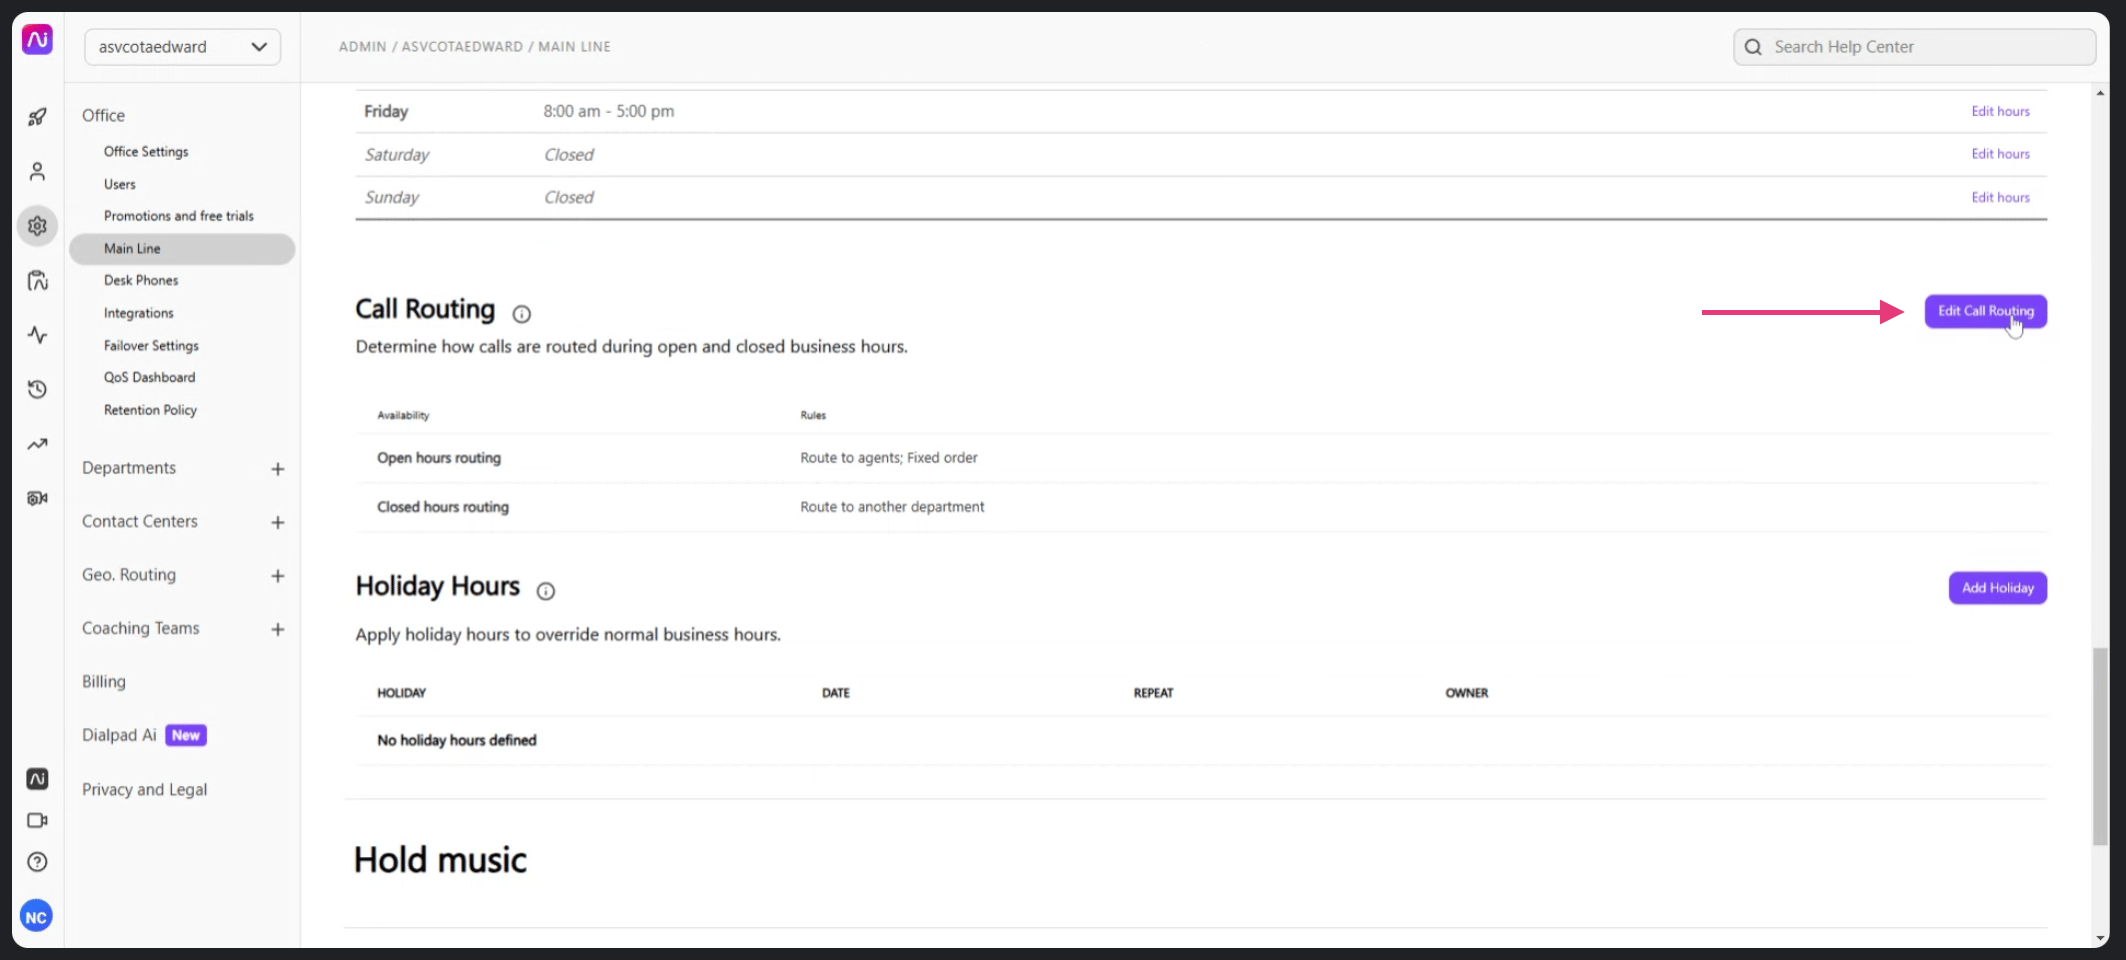This screenshot has height=960, width=2126.
Task: Open the history clock icon in sidebar
Action: pyautogui.click(x=37, y=389)
